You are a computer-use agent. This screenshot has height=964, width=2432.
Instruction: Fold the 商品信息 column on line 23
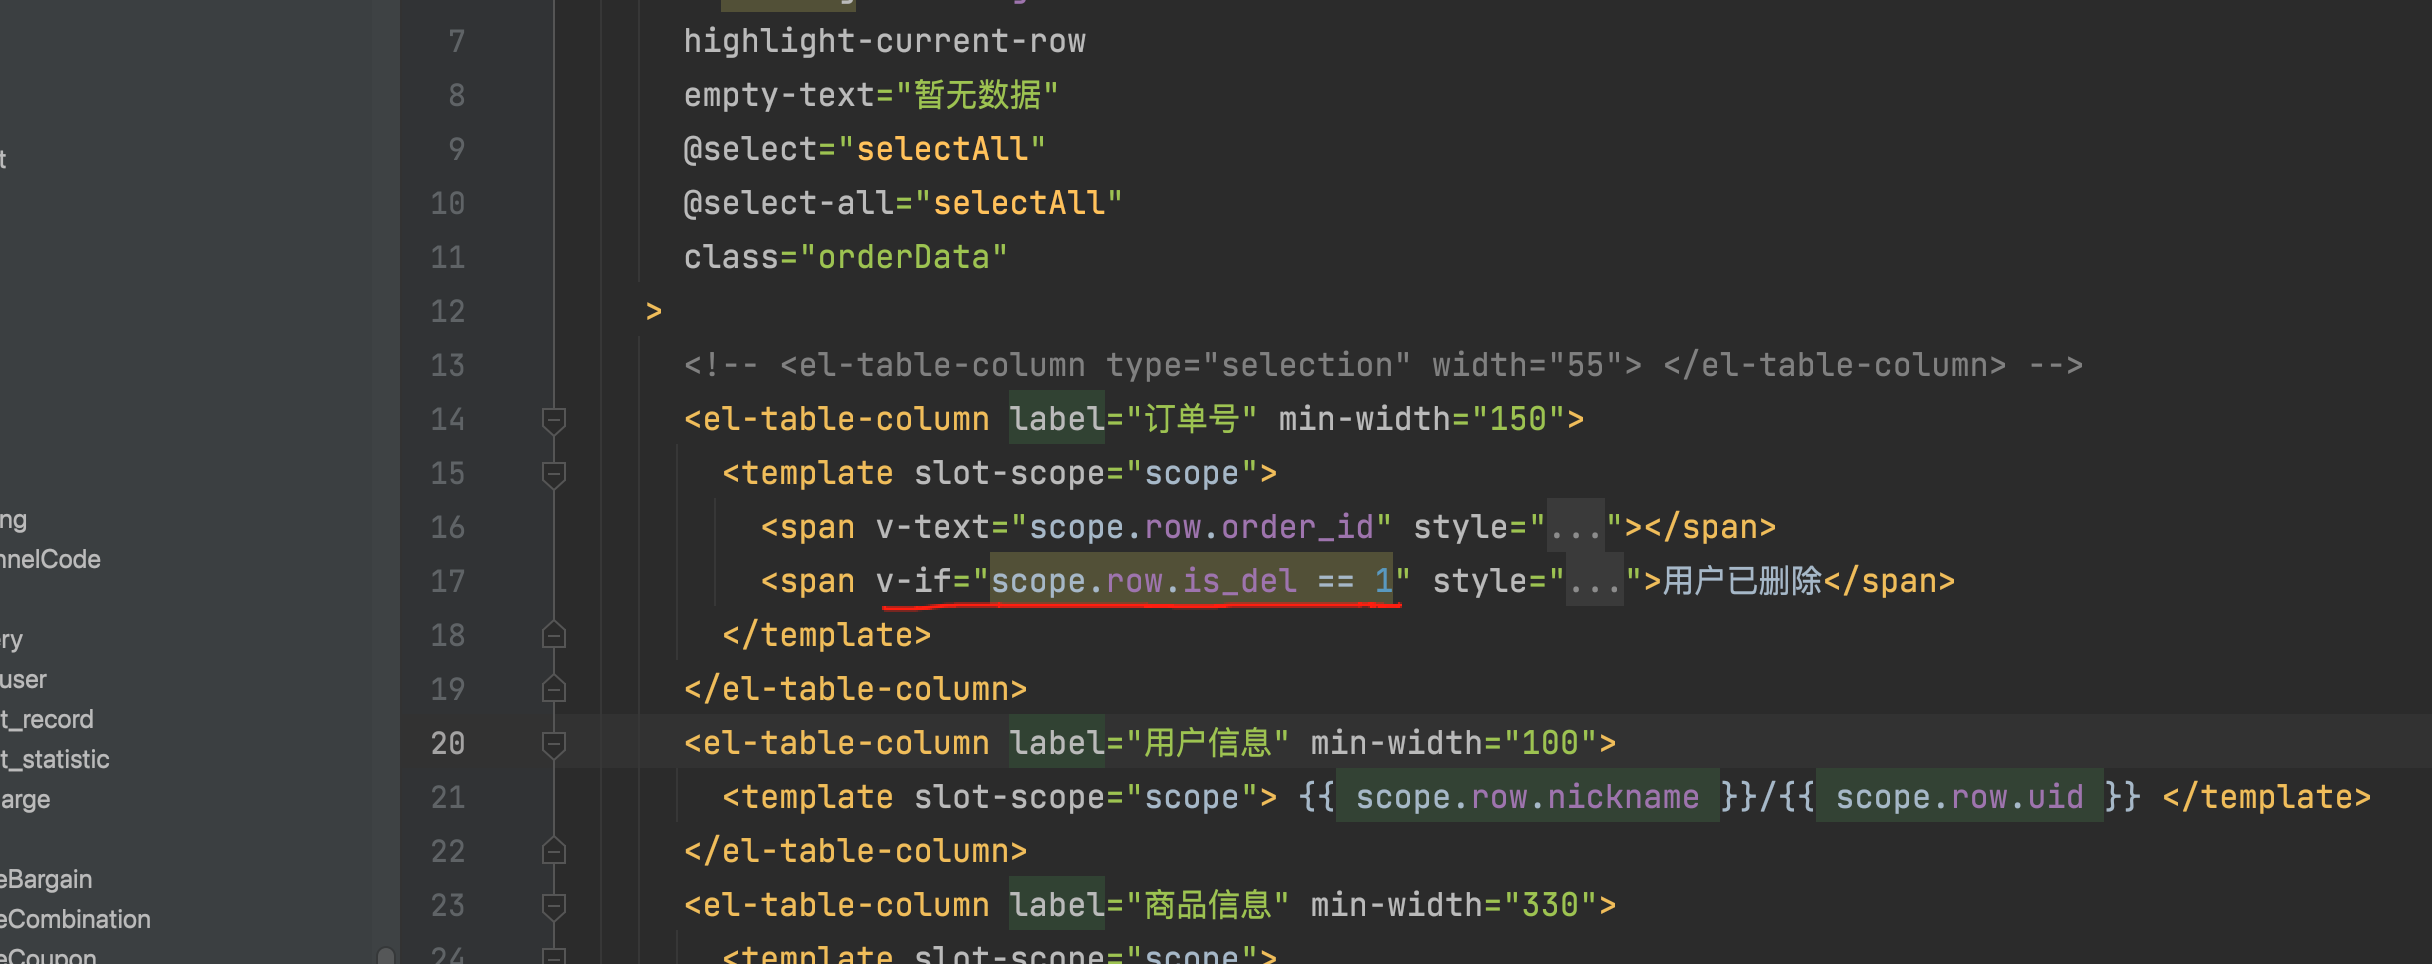[x=553, y=906]
